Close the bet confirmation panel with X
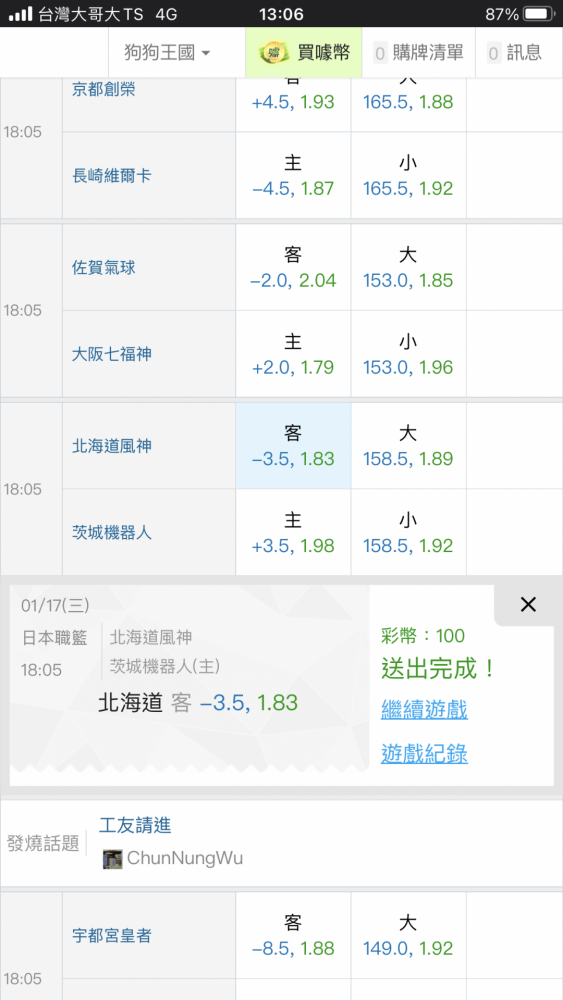 tap(528, 605)
